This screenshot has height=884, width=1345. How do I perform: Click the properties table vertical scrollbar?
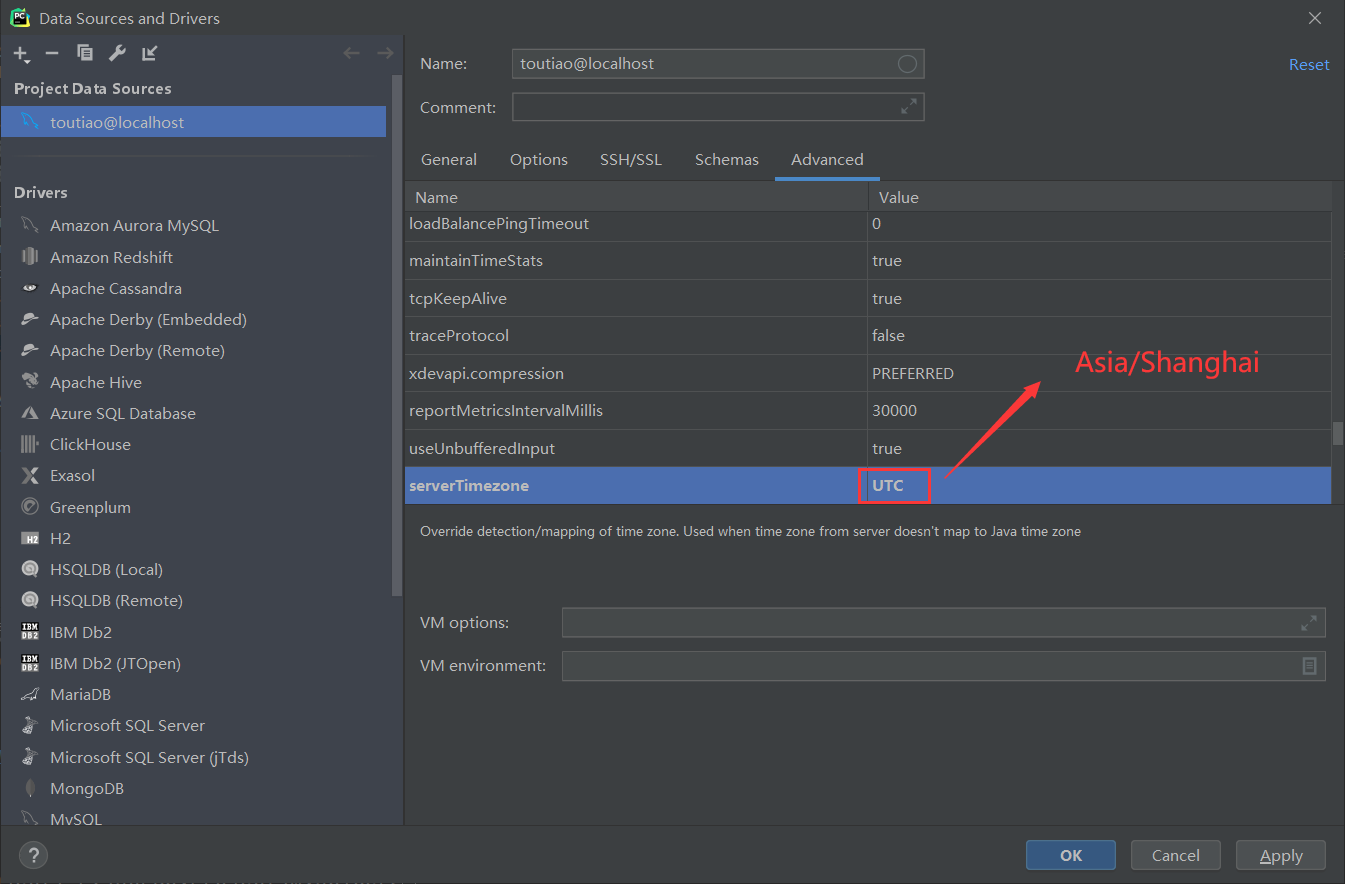(x=1337, y=433)
